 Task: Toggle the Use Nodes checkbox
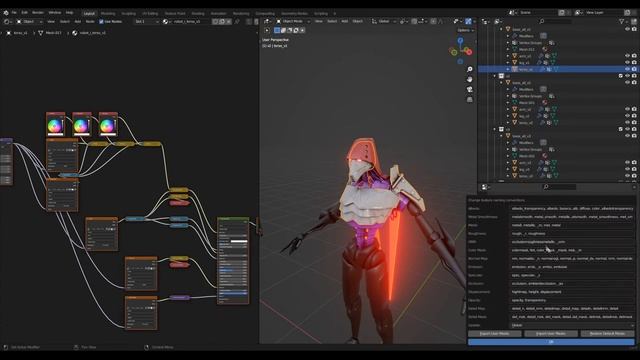pos(101,21)
